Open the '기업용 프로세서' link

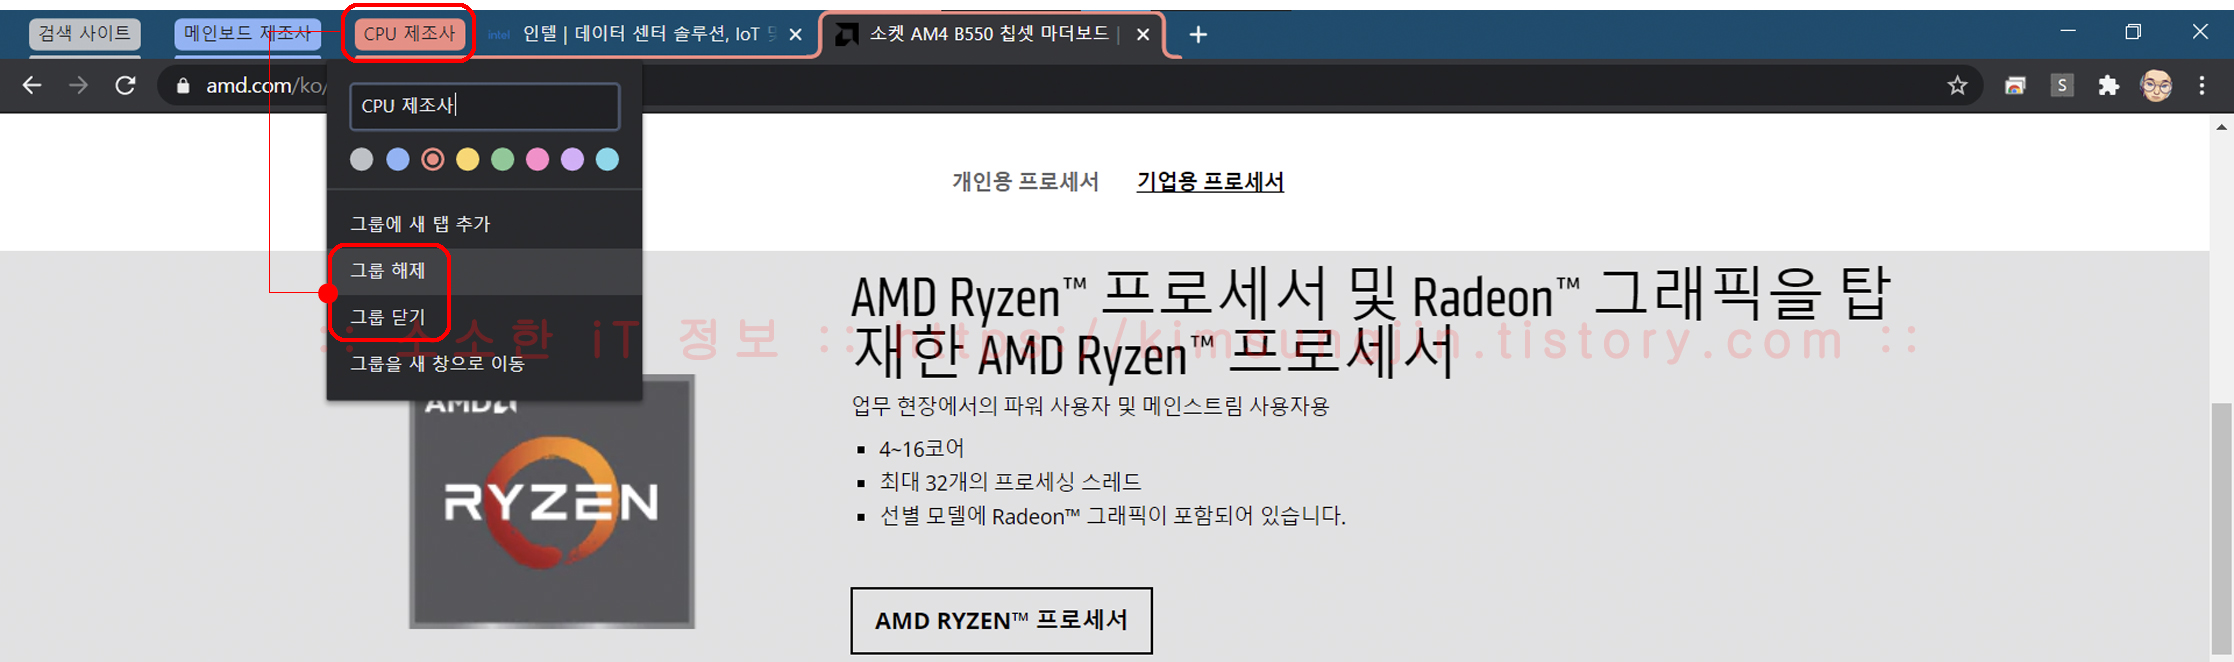(x=1210, y=182)
